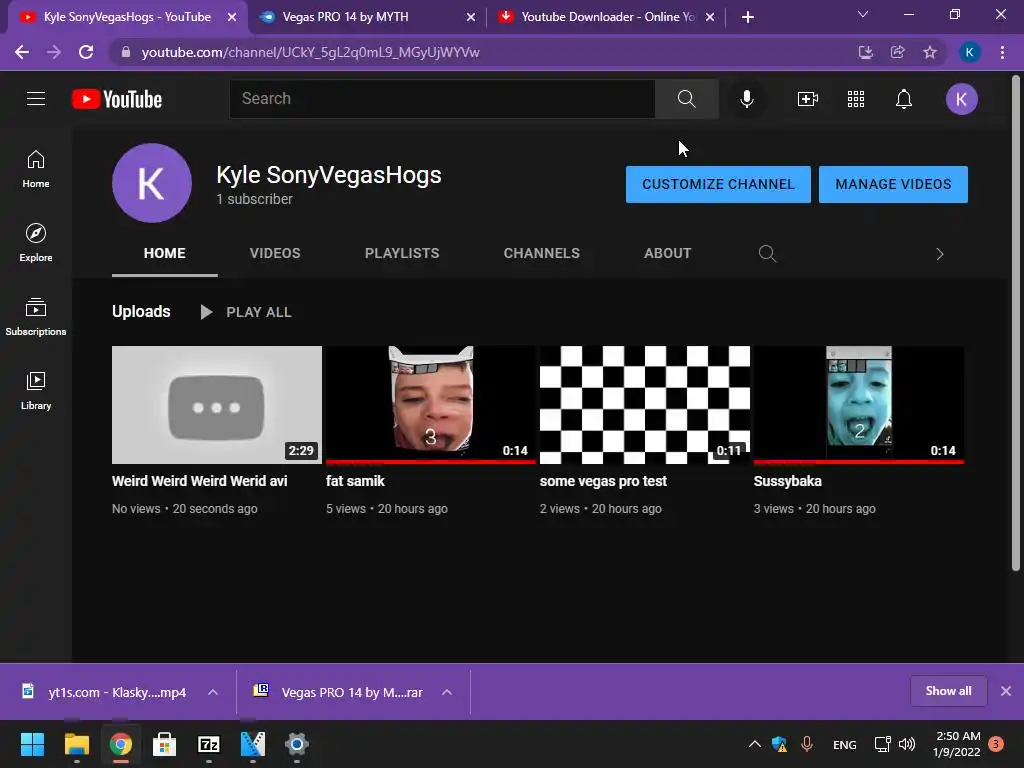Image resolution: width=1024 pixels, height=768 pixels.
Task: Open video title Weird Weird Weird Werid avi
Action: point(199,481)
